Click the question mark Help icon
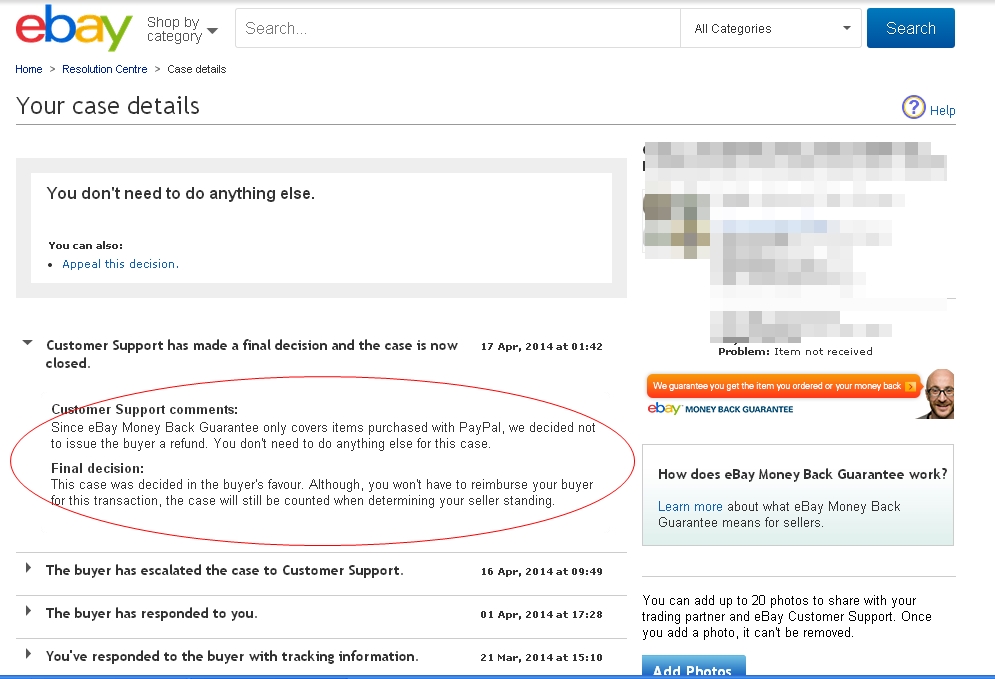 pyautogui.click(x=913, y=108)
